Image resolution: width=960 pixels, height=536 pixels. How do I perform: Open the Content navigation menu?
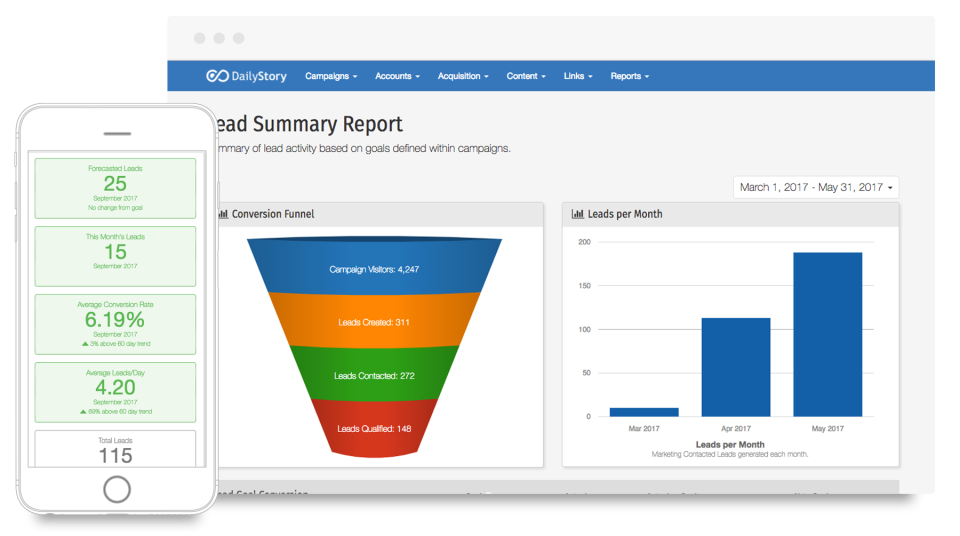point(526,76)
